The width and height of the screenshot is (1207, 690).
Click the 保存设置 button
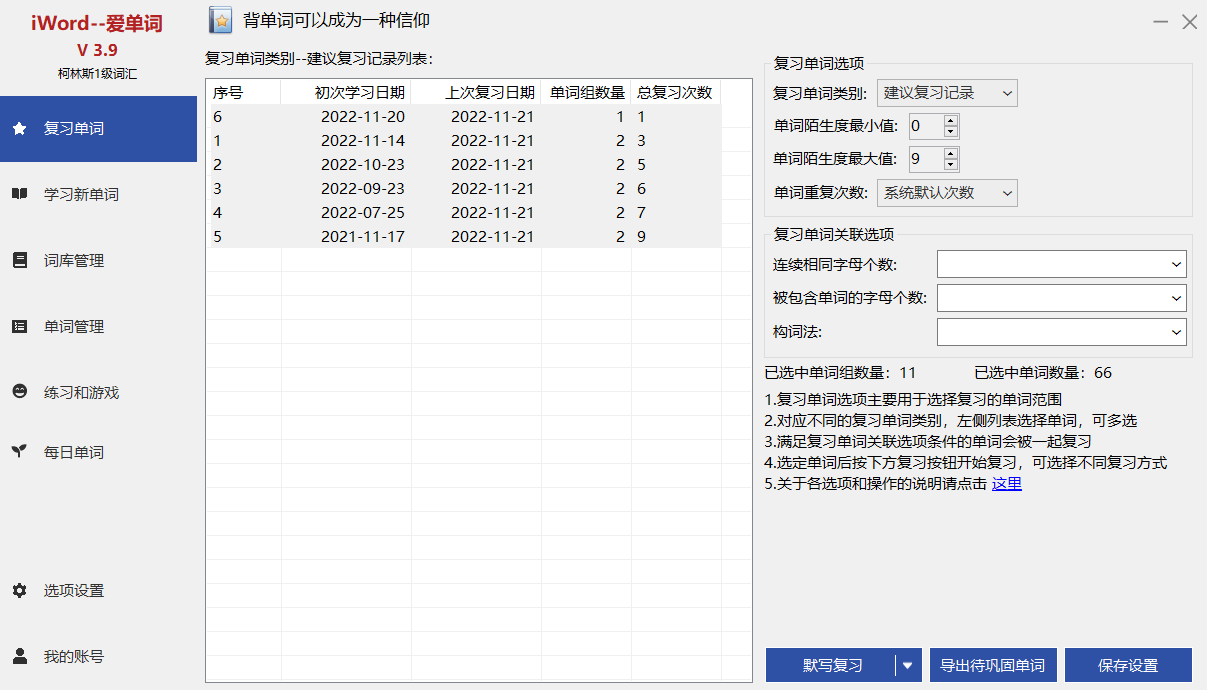pyautogui.click(x=1127, y=665)
